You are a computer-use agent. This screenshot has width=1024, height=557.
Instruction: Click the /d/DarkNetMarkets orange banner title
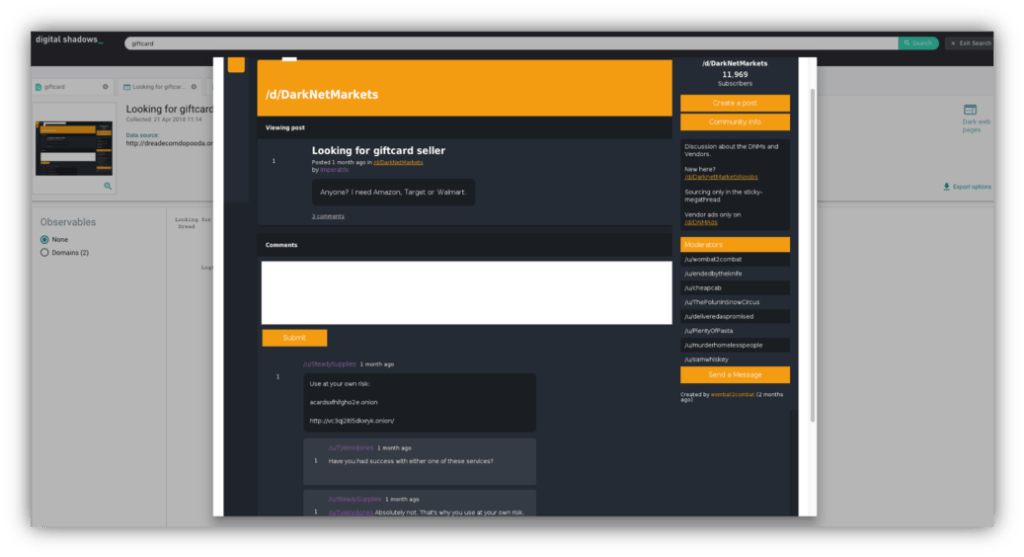[322, 95]
